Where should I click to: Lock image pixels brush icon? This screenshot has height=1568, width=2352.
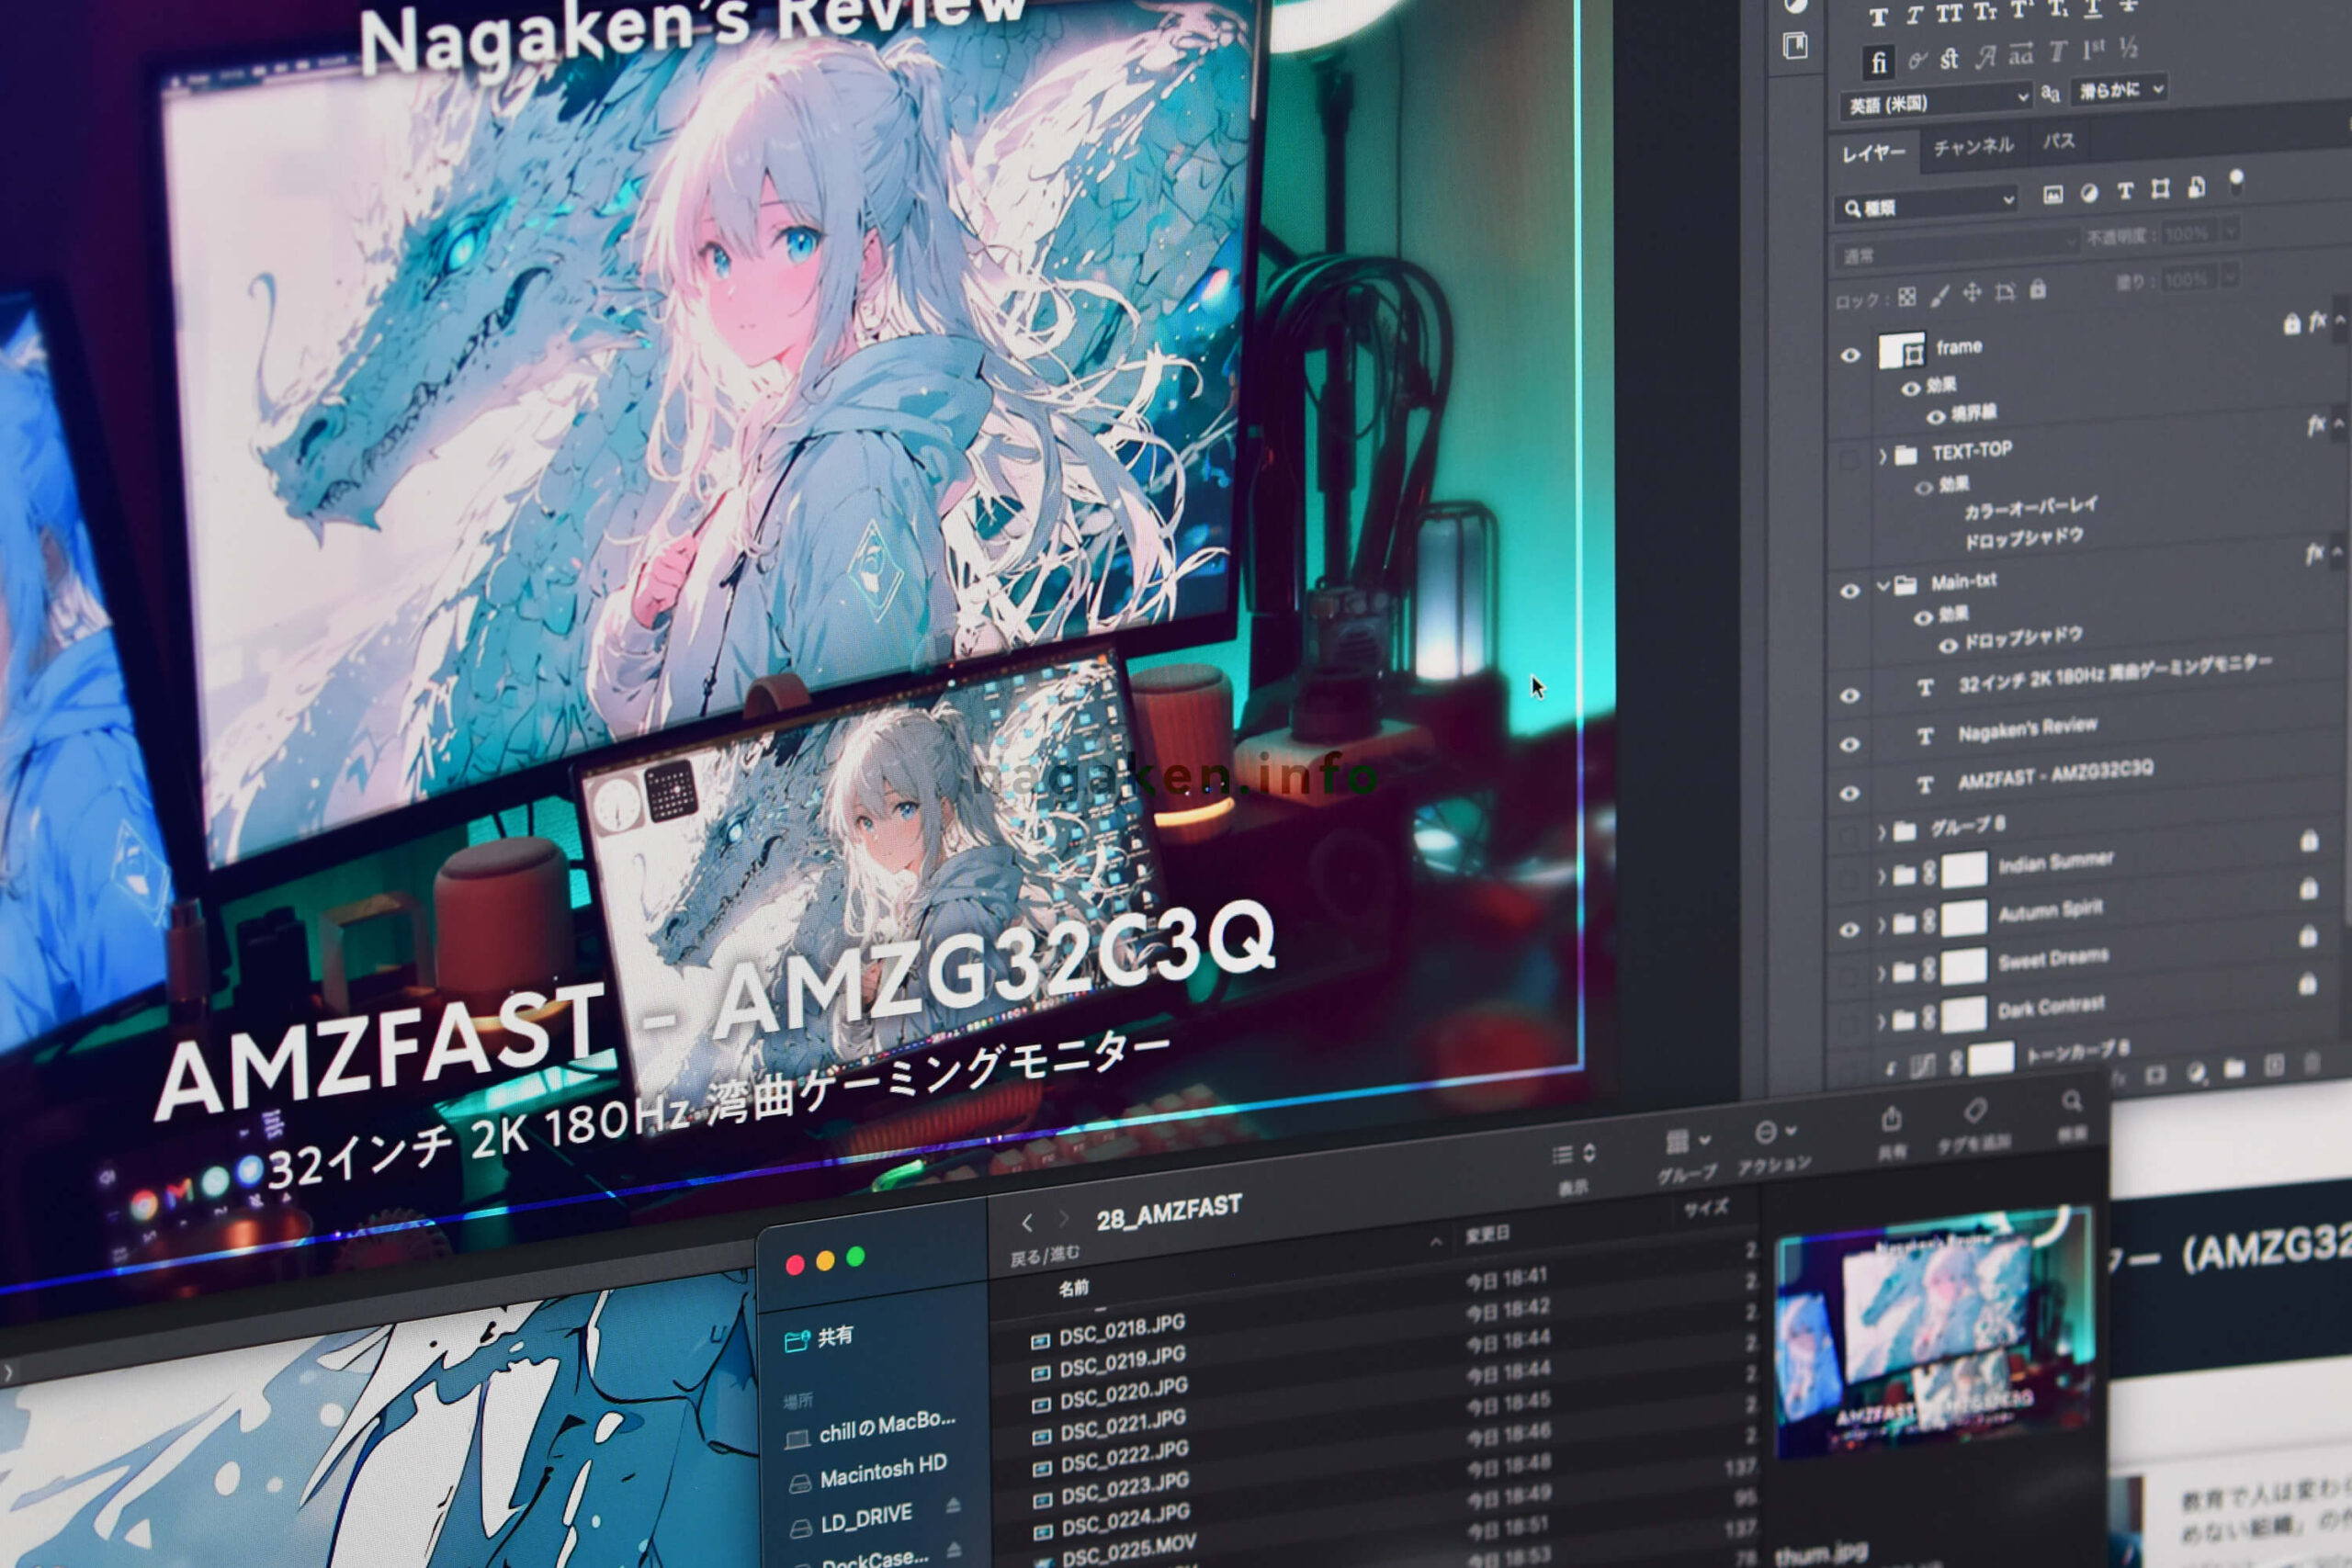point(1940,294)
